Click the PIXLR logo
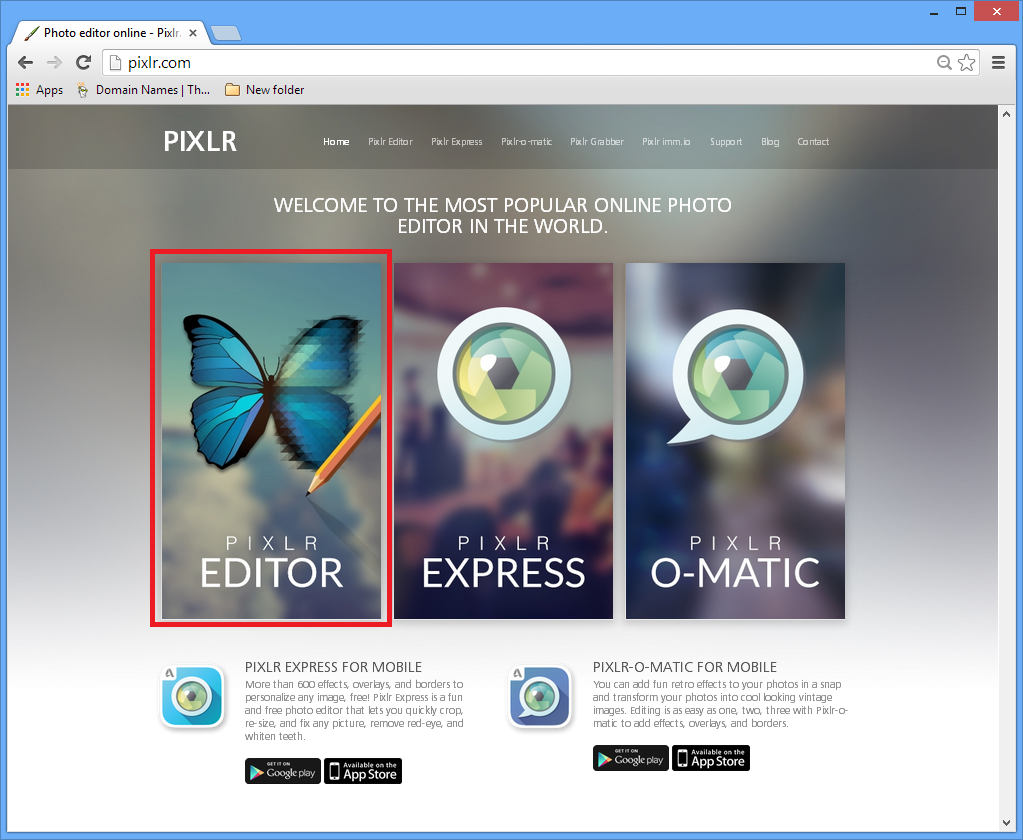 200,142
